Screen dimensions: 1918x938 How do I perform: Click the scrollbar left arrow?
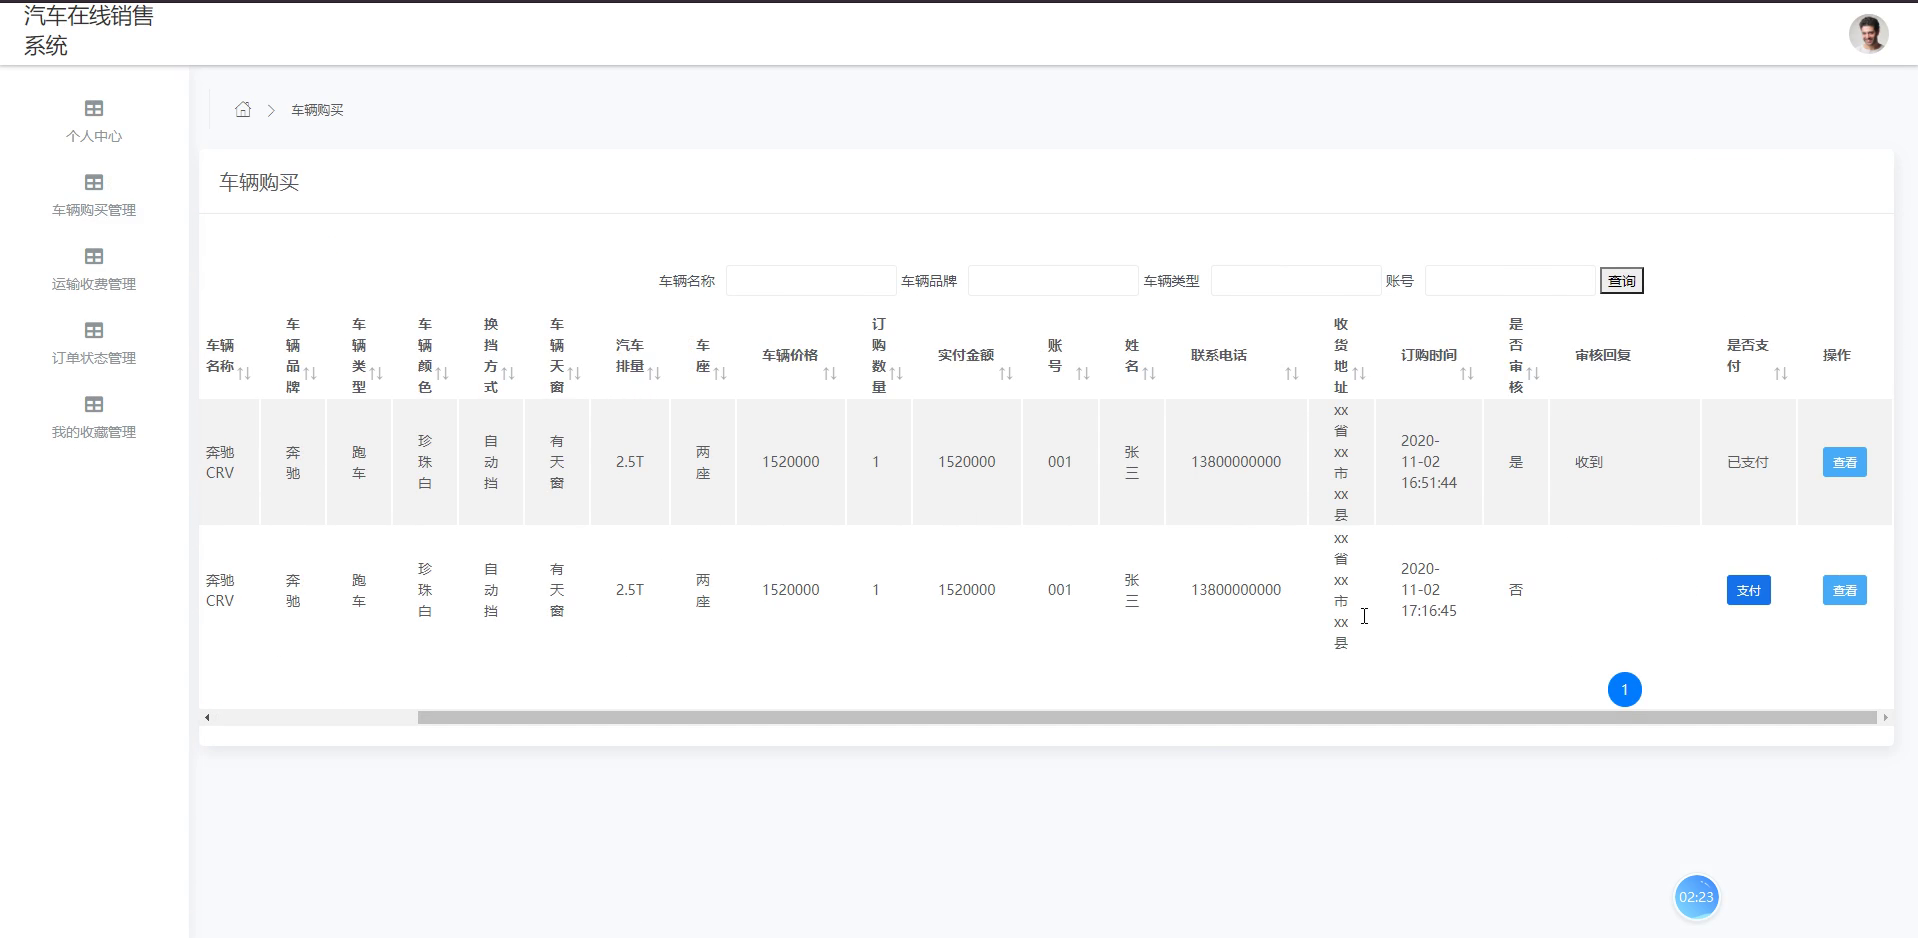click(207, 717)
